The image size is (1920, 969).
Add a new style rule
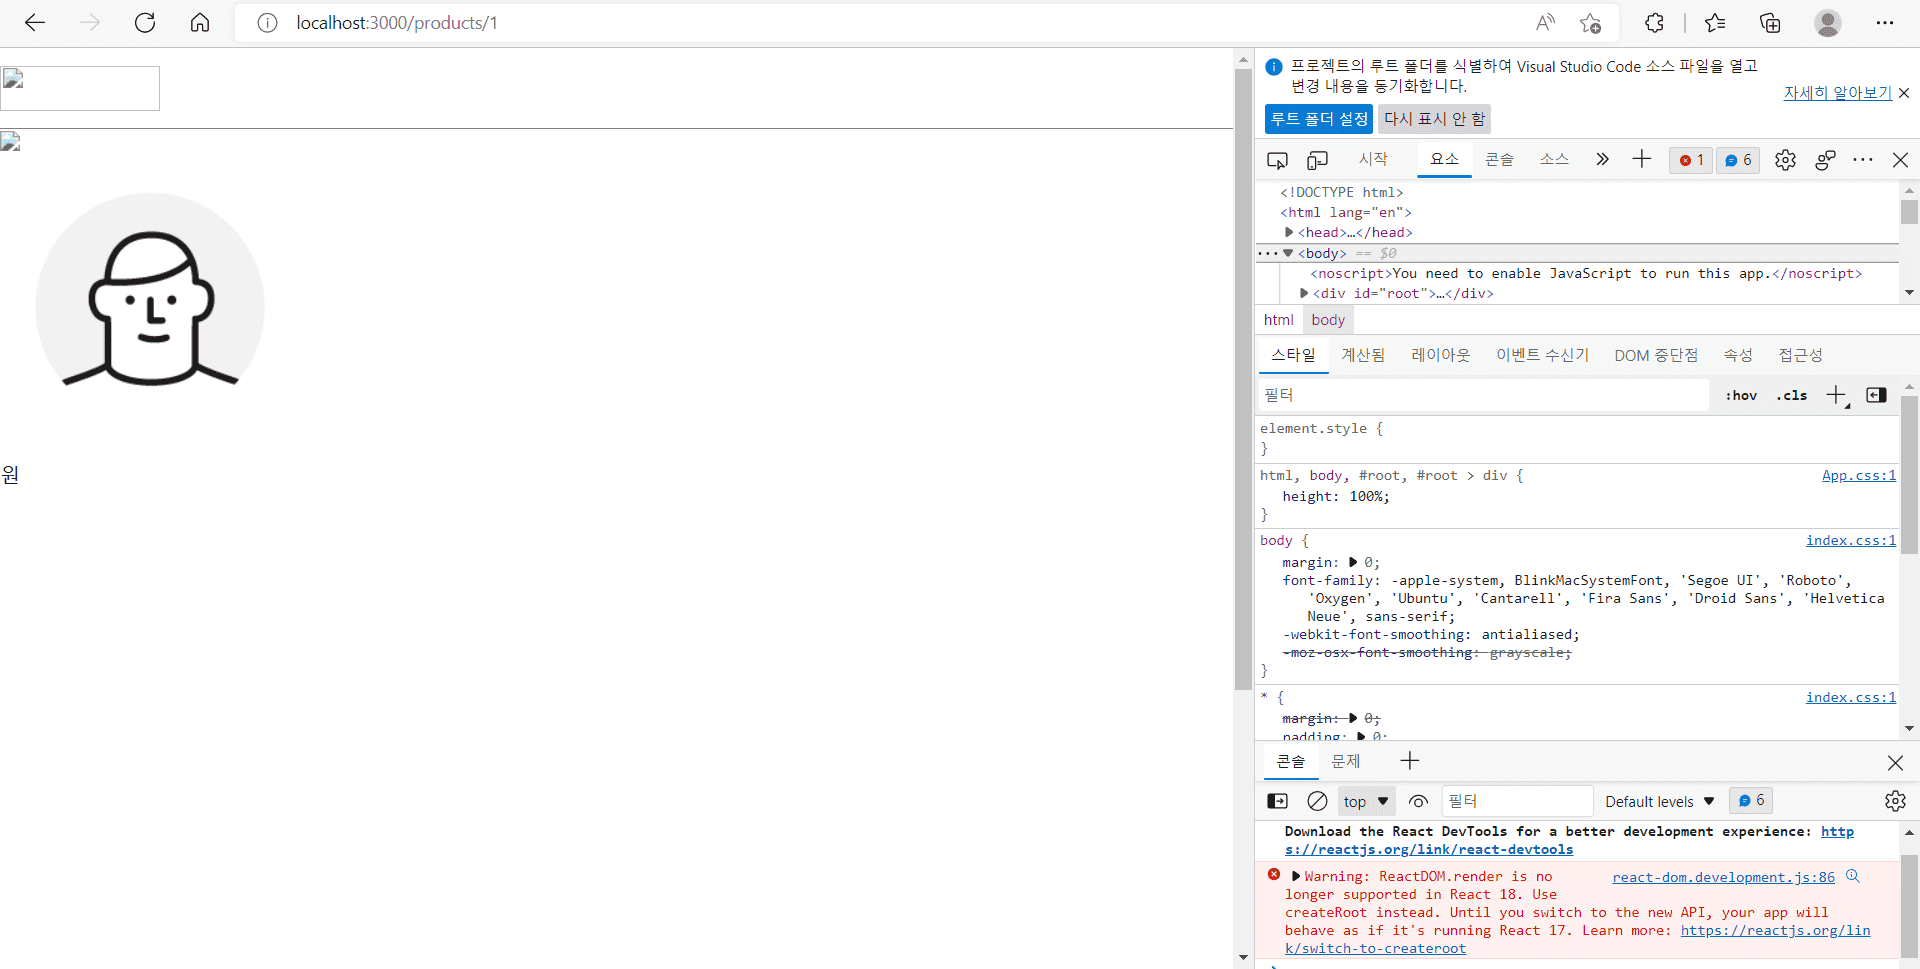coord(1837,395)
